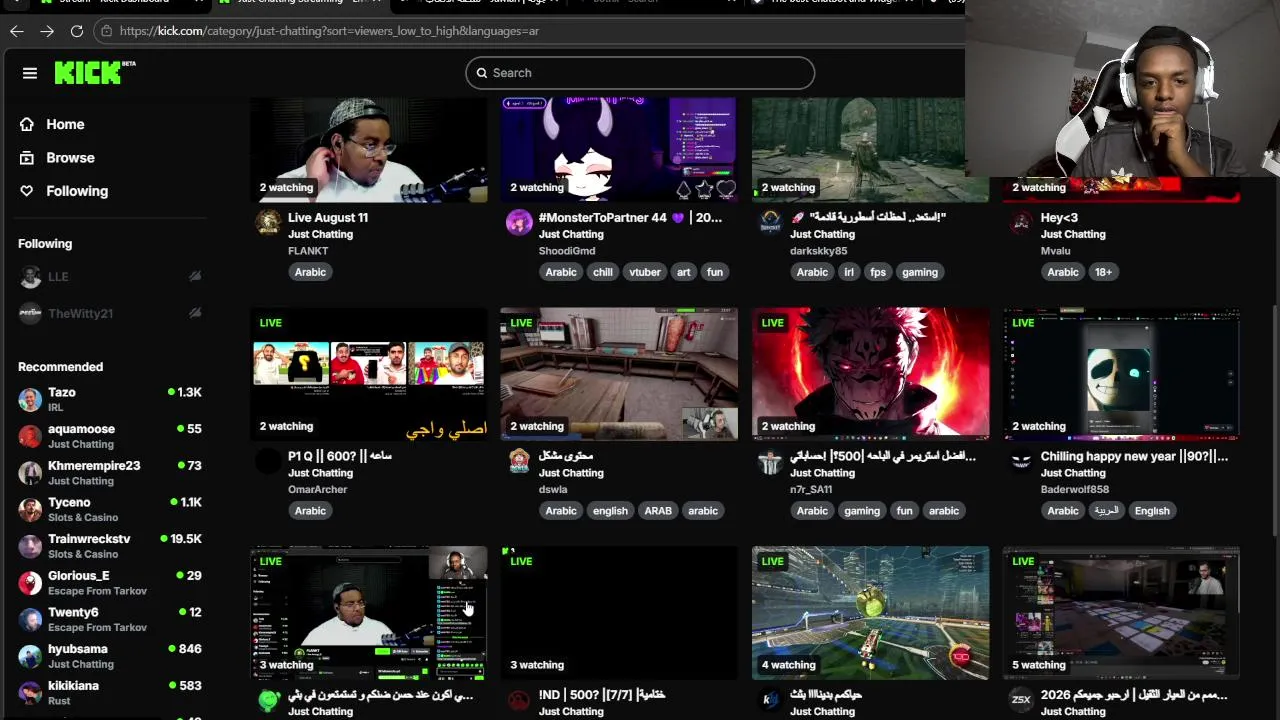The image size is (1280, 720).
Task: Click dswla channel avatar
Action: point(519,460)
